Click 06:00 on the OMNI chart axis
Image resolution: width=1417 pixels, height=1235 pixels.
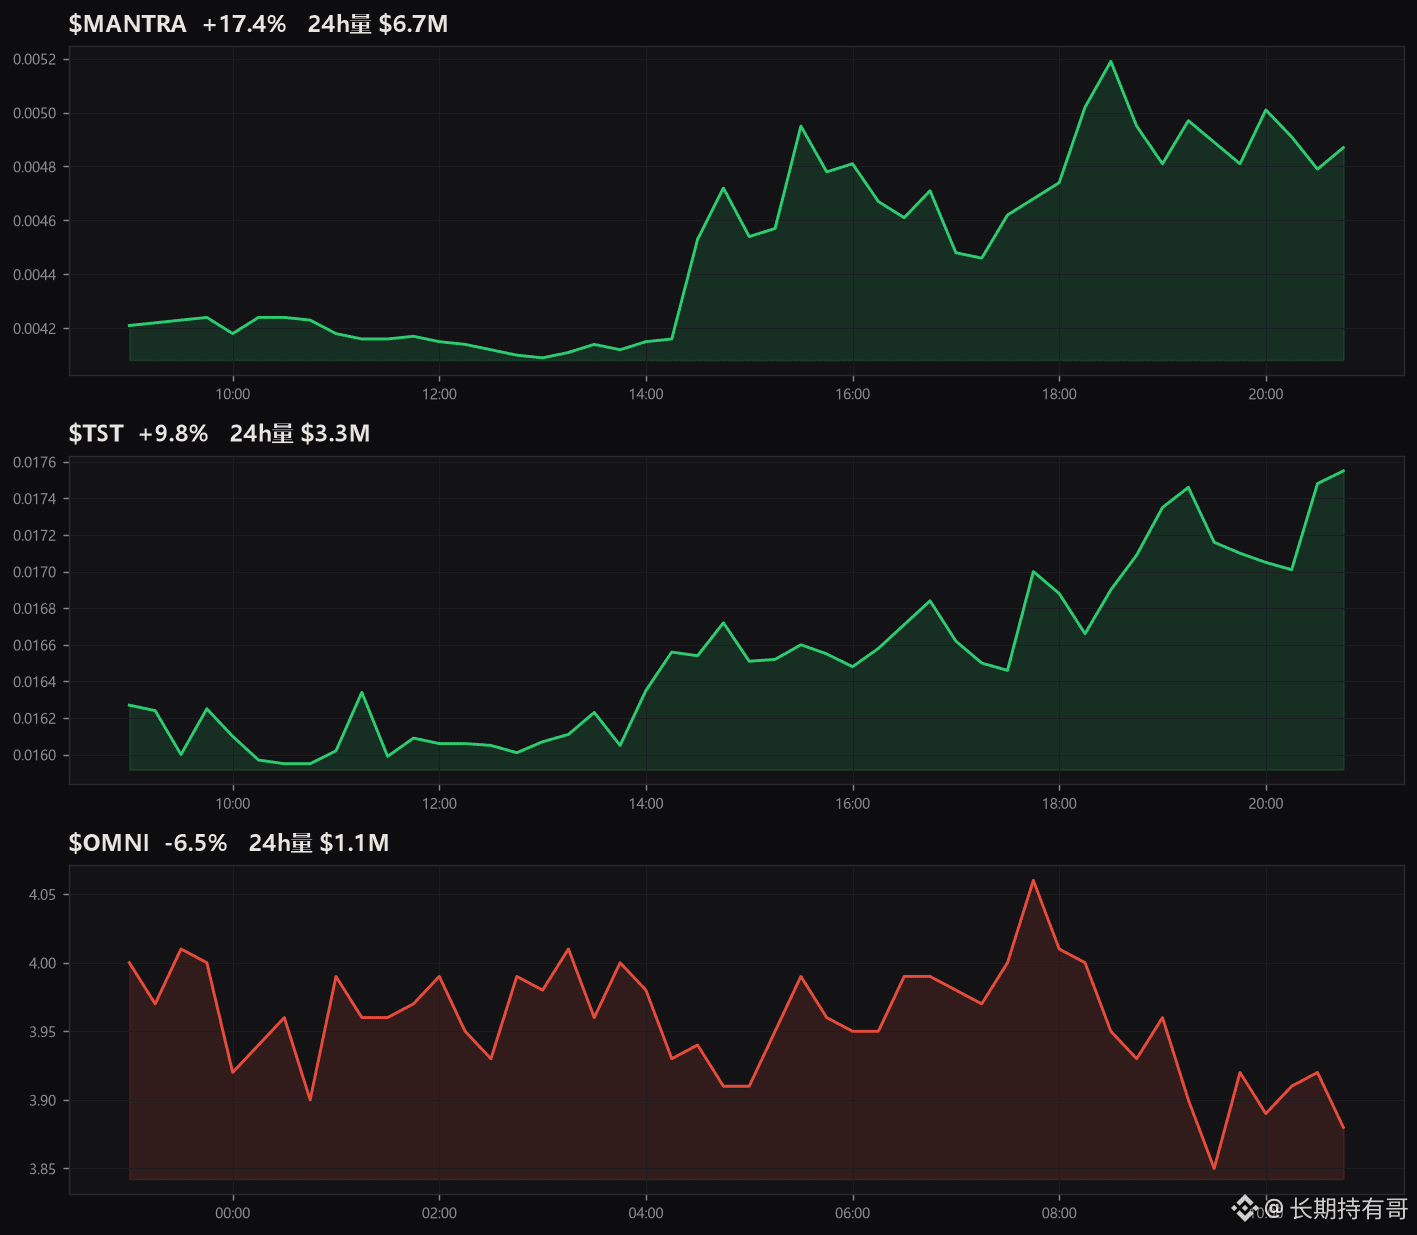point(853,1213)
